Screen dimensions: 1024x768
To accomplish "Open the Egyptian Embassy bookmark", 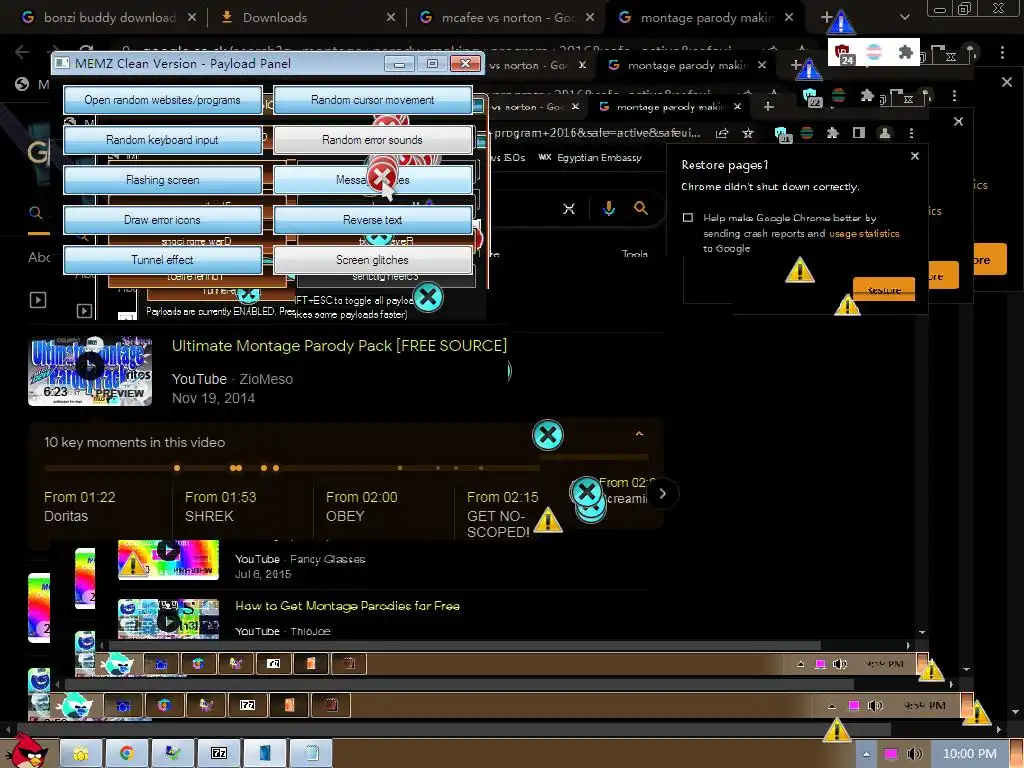I will click(590, 157).
